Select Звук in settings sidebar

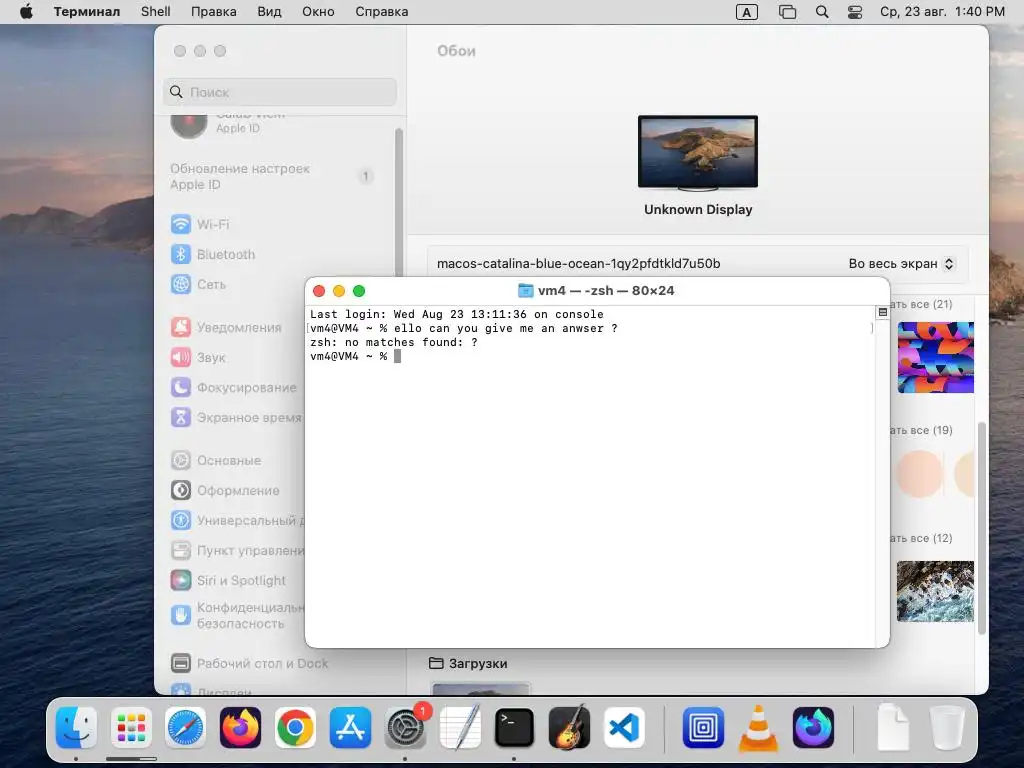coord(199,357)
